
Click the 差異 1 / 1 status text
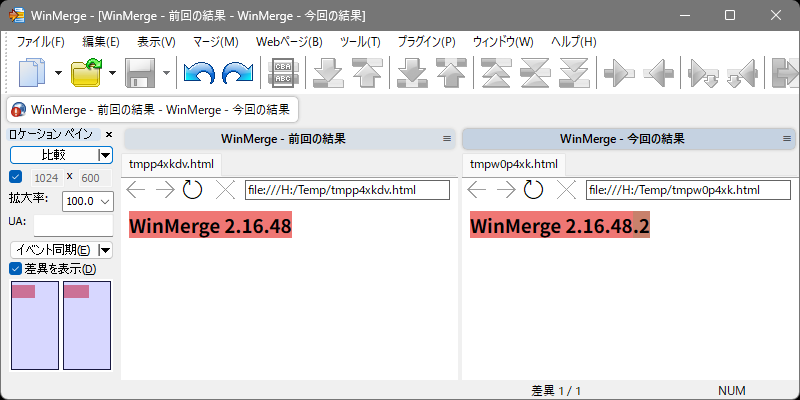(556, 391)
